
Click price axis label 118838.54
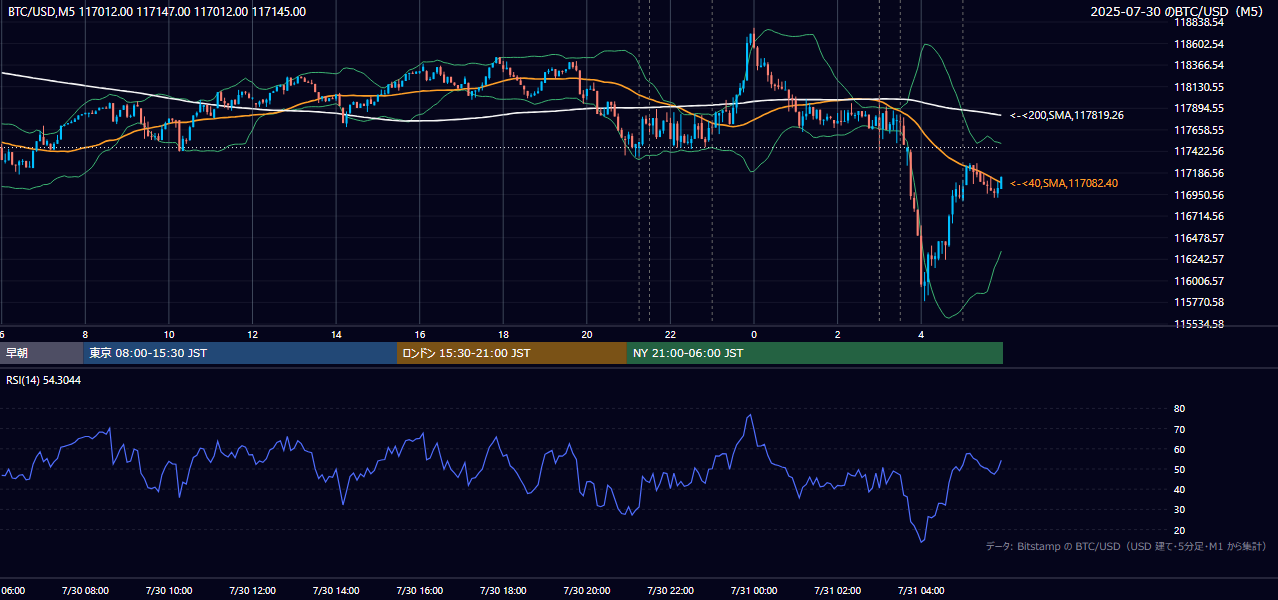[x=1199, y=22]
